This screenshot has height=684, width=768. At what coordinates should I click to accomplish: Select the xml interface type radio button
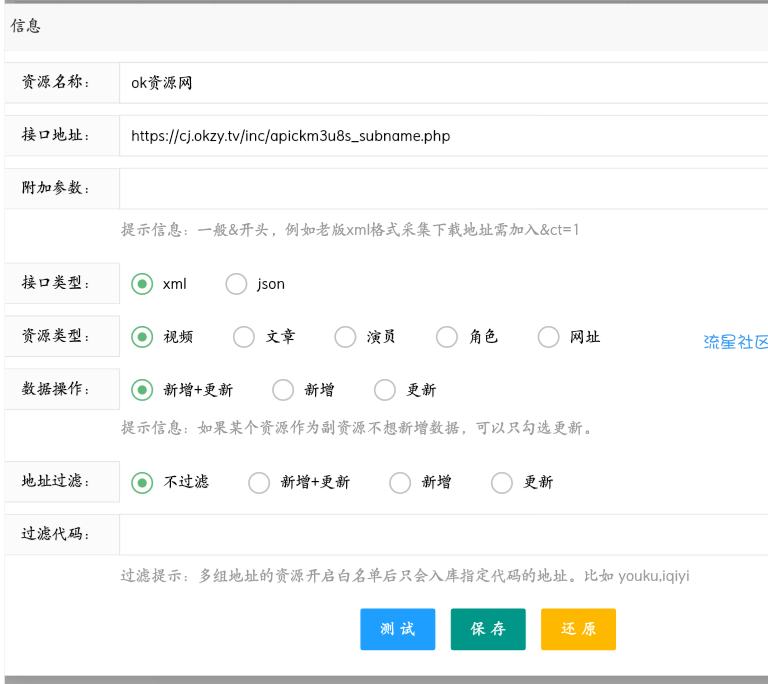coord(142,284)
